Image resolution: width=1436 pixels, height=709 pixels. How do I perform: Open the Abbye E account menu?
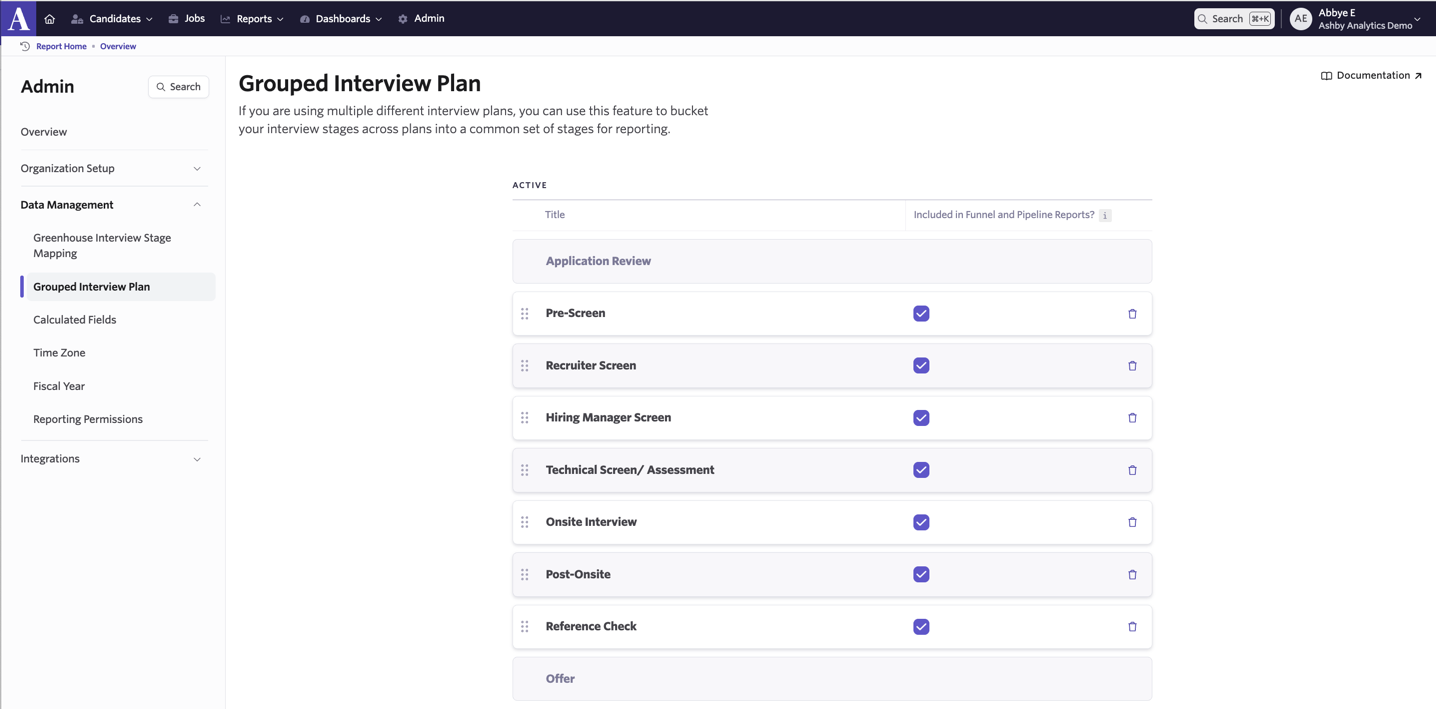(1356, 19)
